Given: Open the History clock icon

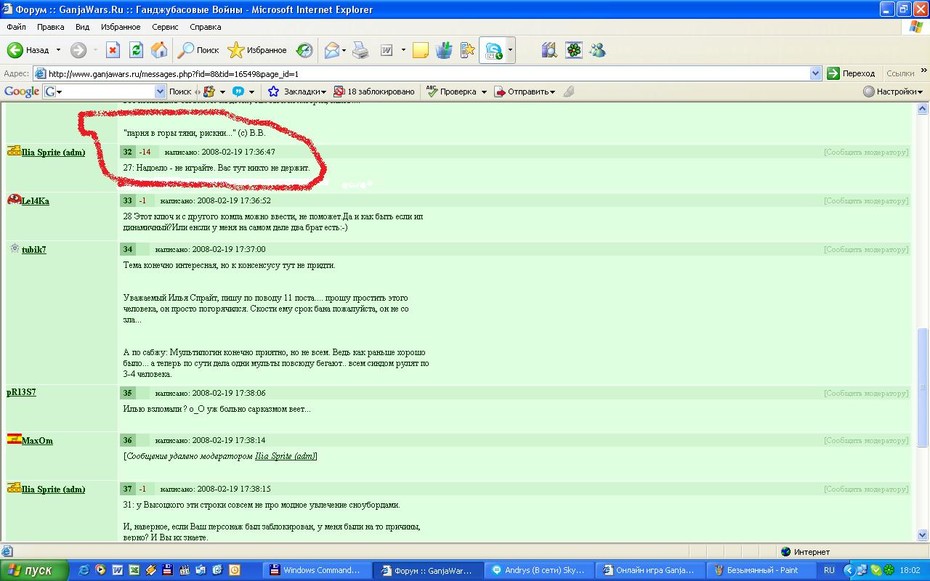Looking at the screenshot, I should [304, 50].
